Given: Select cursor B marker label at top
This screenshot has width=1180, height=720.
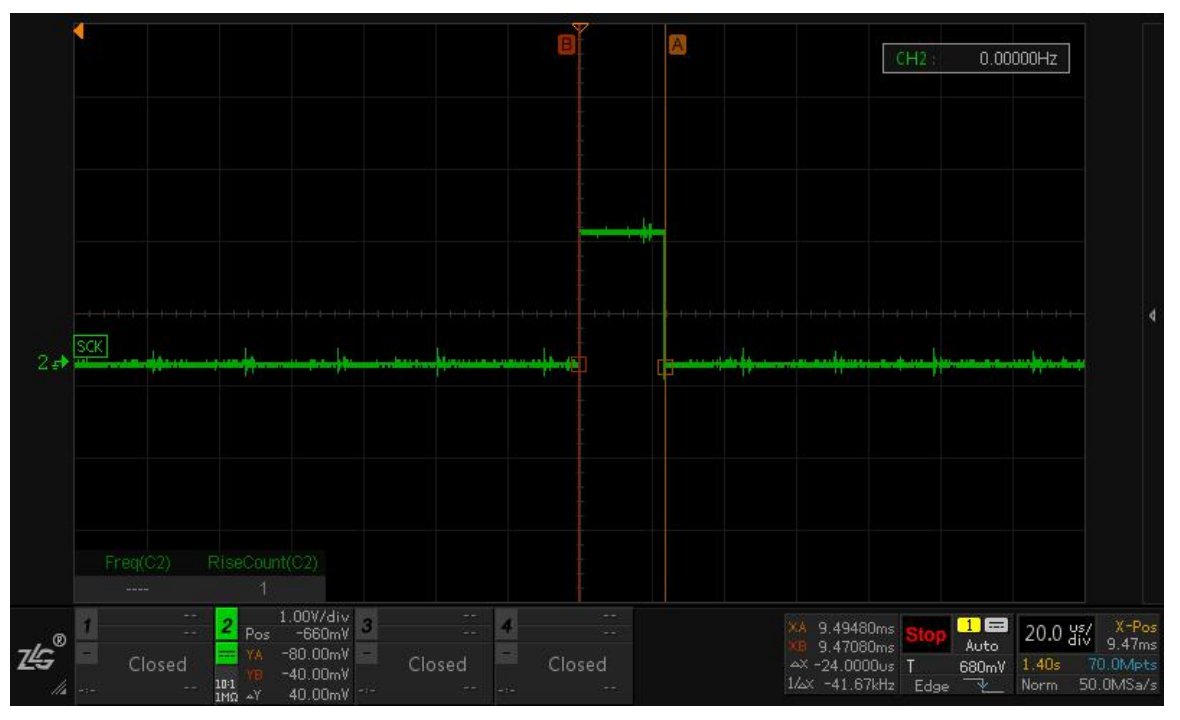Looking at the screenshot, I should click(566, 44).
